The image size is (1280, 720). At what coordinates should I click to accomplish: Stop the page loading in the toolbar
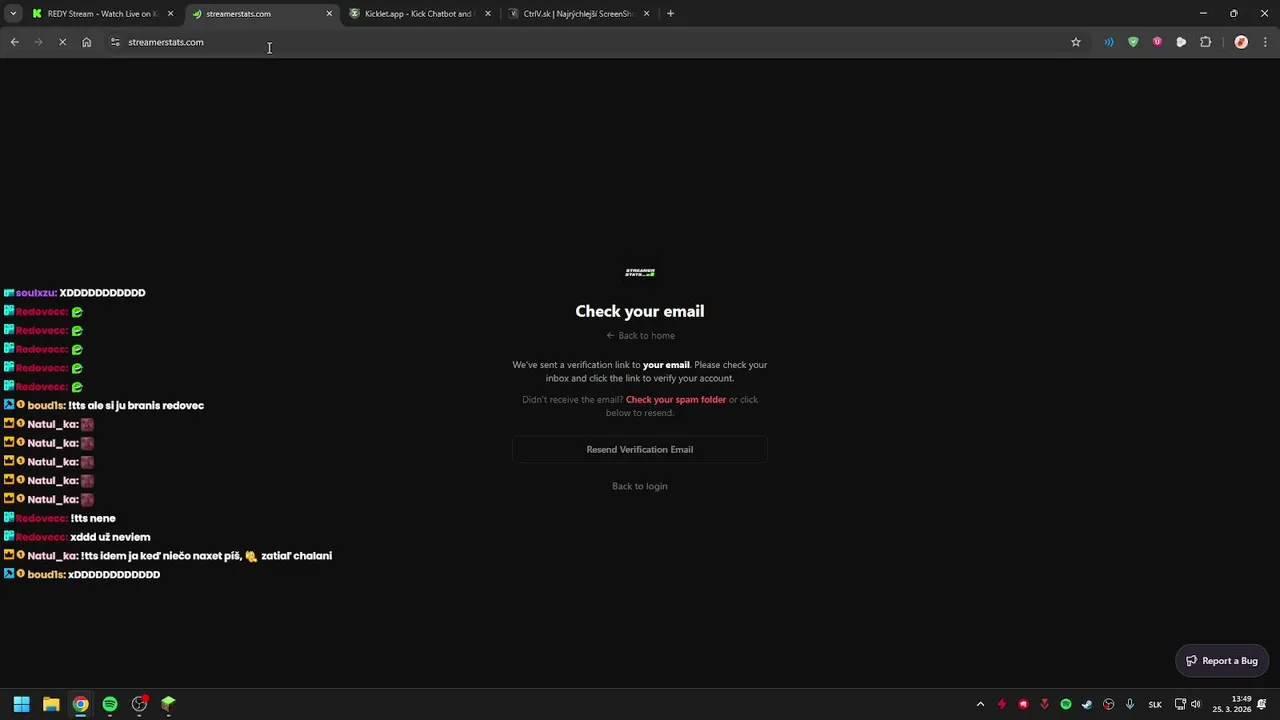(62, 42)
